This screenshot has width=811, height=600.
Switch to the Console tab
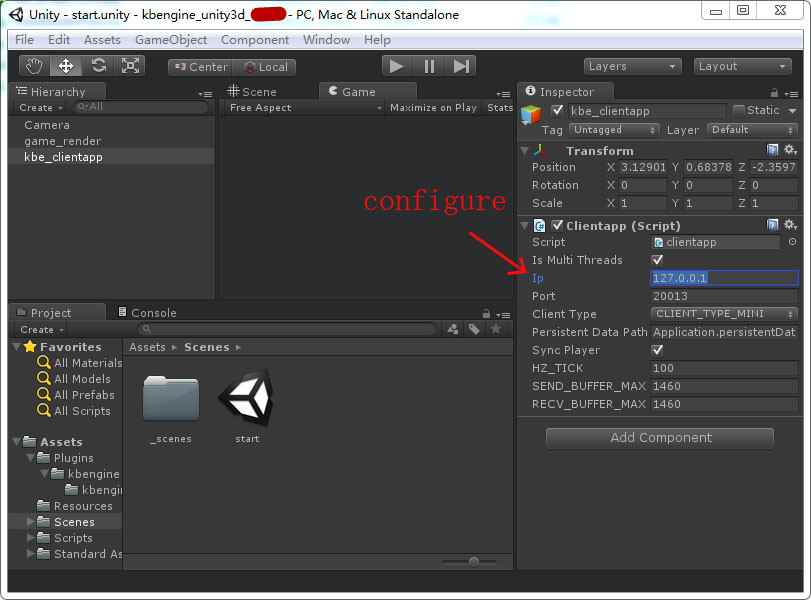click(x=147, y=312)
